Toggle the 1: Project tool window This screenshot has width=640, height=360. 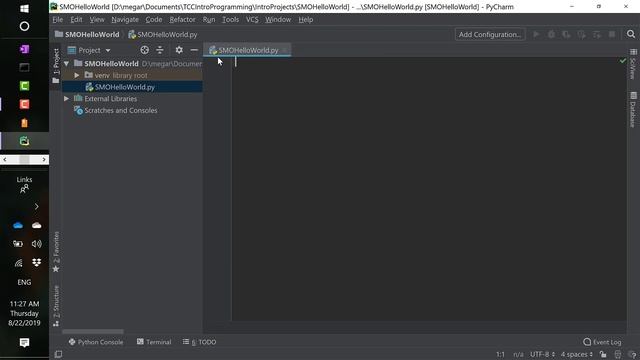[x=56, y=66]
